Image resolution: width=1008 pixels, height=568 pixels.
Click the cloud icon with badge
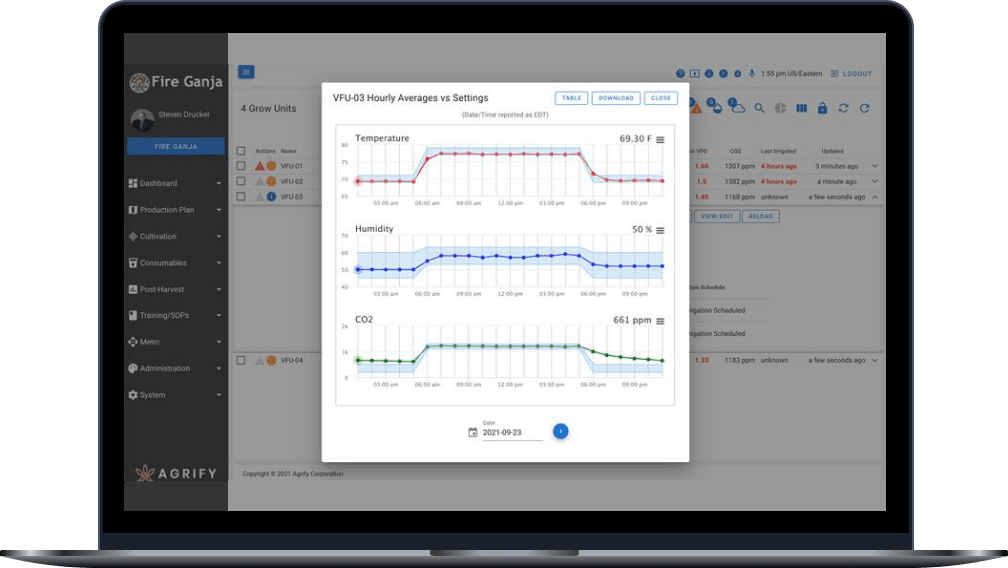[737, 107]
